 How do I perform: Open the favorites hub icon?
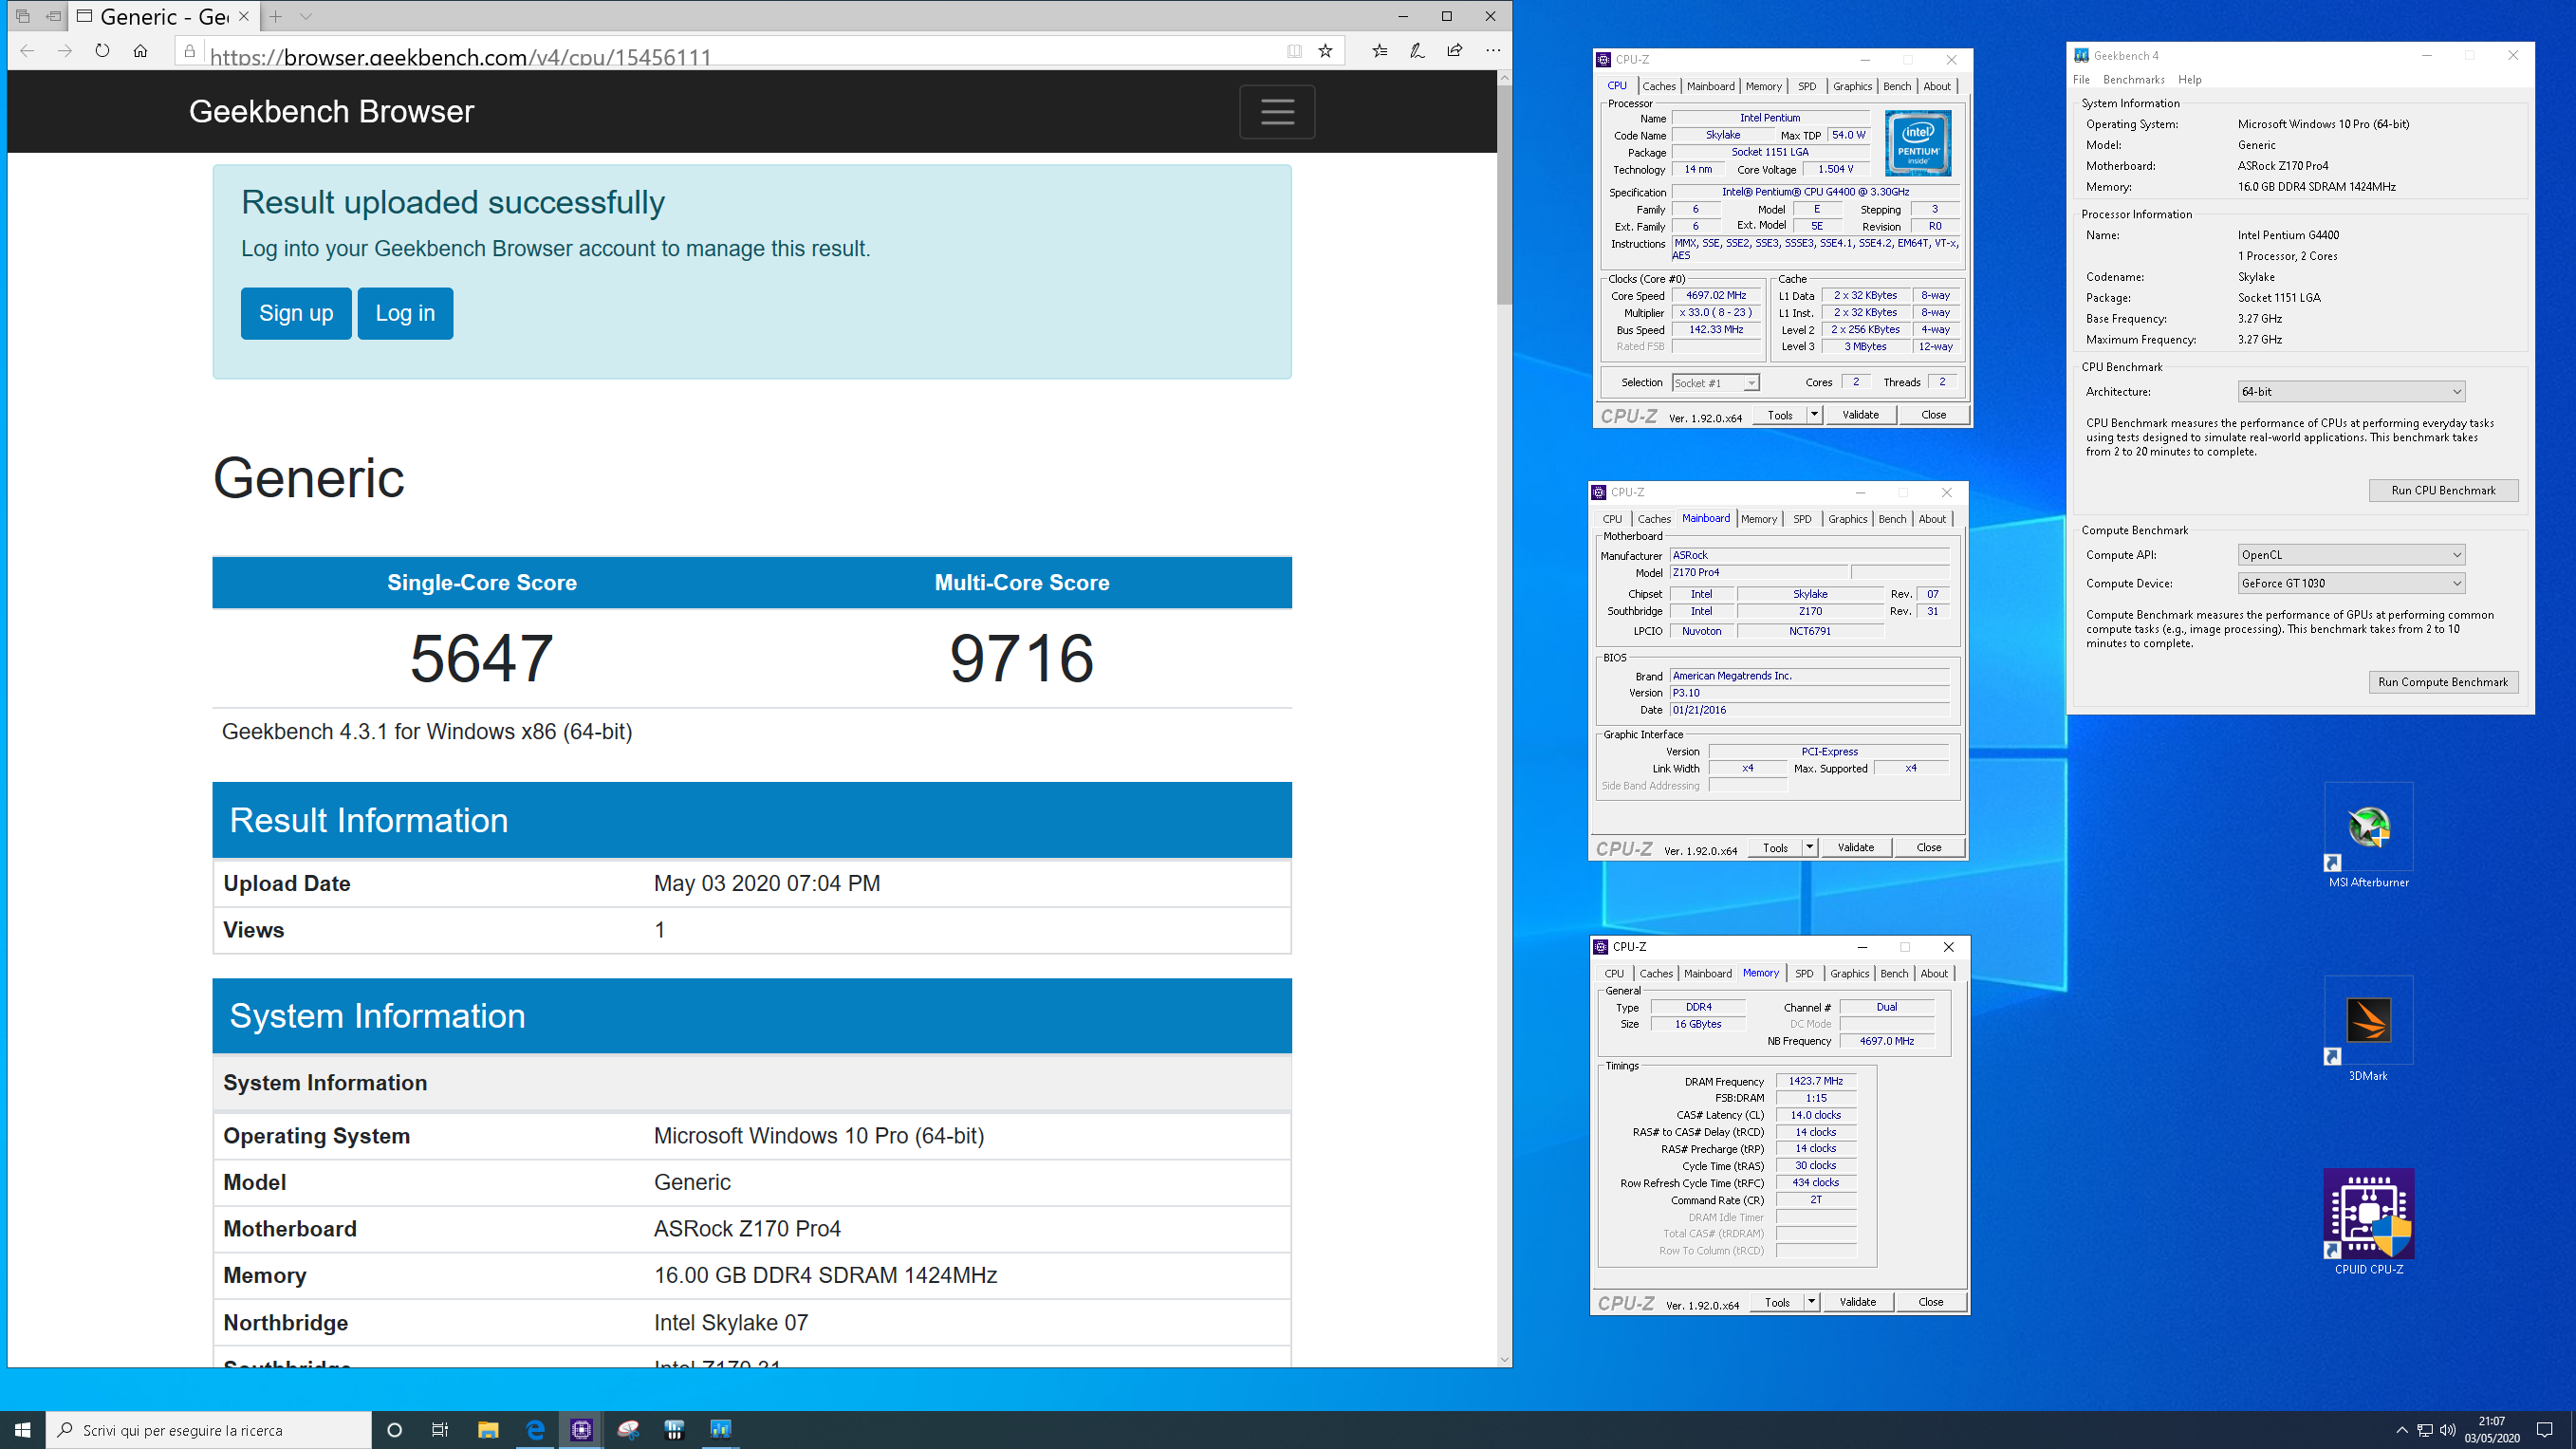(1380, 50)
